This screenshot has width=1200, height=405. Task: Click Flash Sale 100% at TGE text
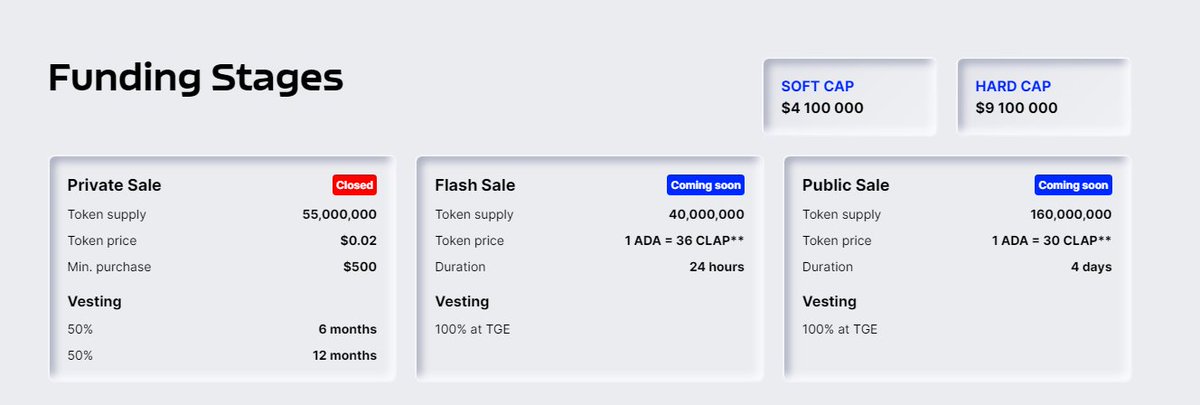coord(472,329)
